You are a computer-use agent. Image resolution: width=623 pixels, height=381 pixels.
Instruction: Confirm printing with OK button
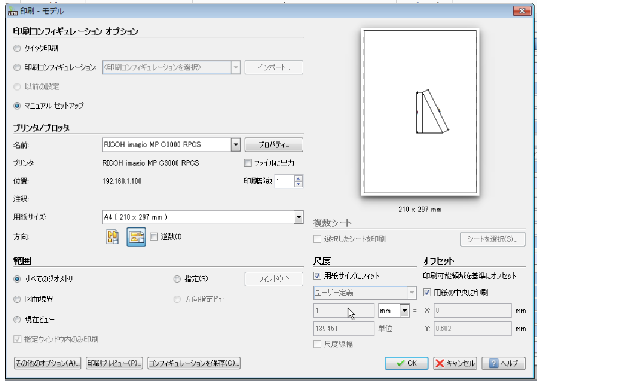tap(406, 363)
